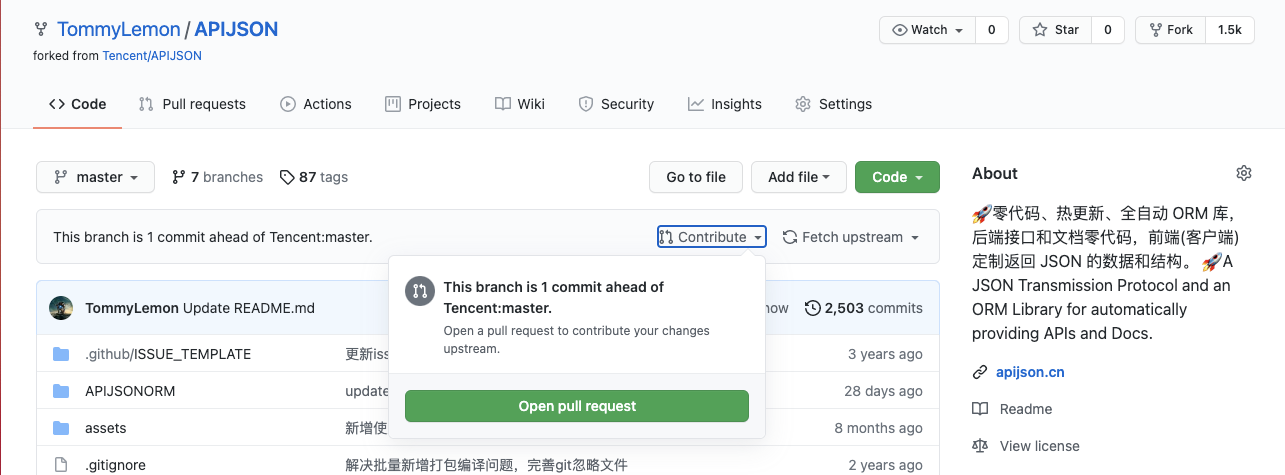The image size is (1285, 475).
Task: Click TommyLemon's commit avatar thumbnail
Action: click(61, 308)
